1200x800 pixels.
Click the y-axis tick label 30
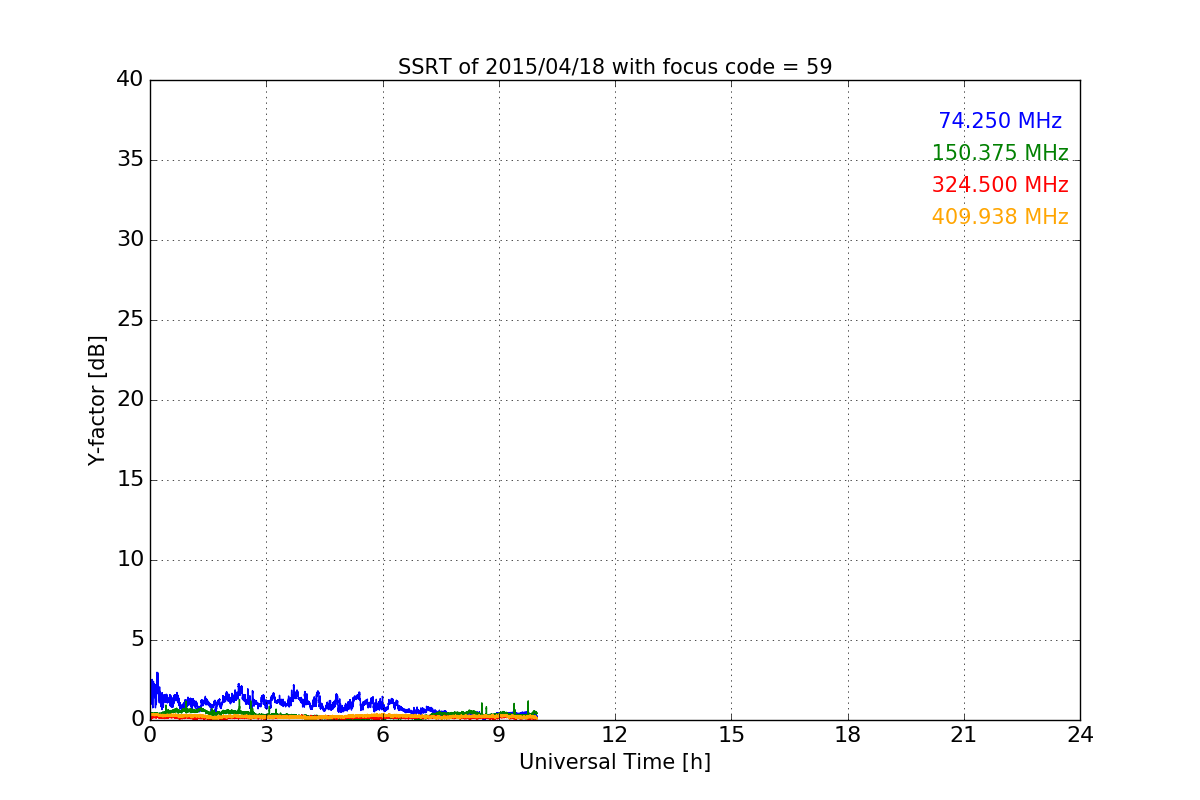point(130,239)
